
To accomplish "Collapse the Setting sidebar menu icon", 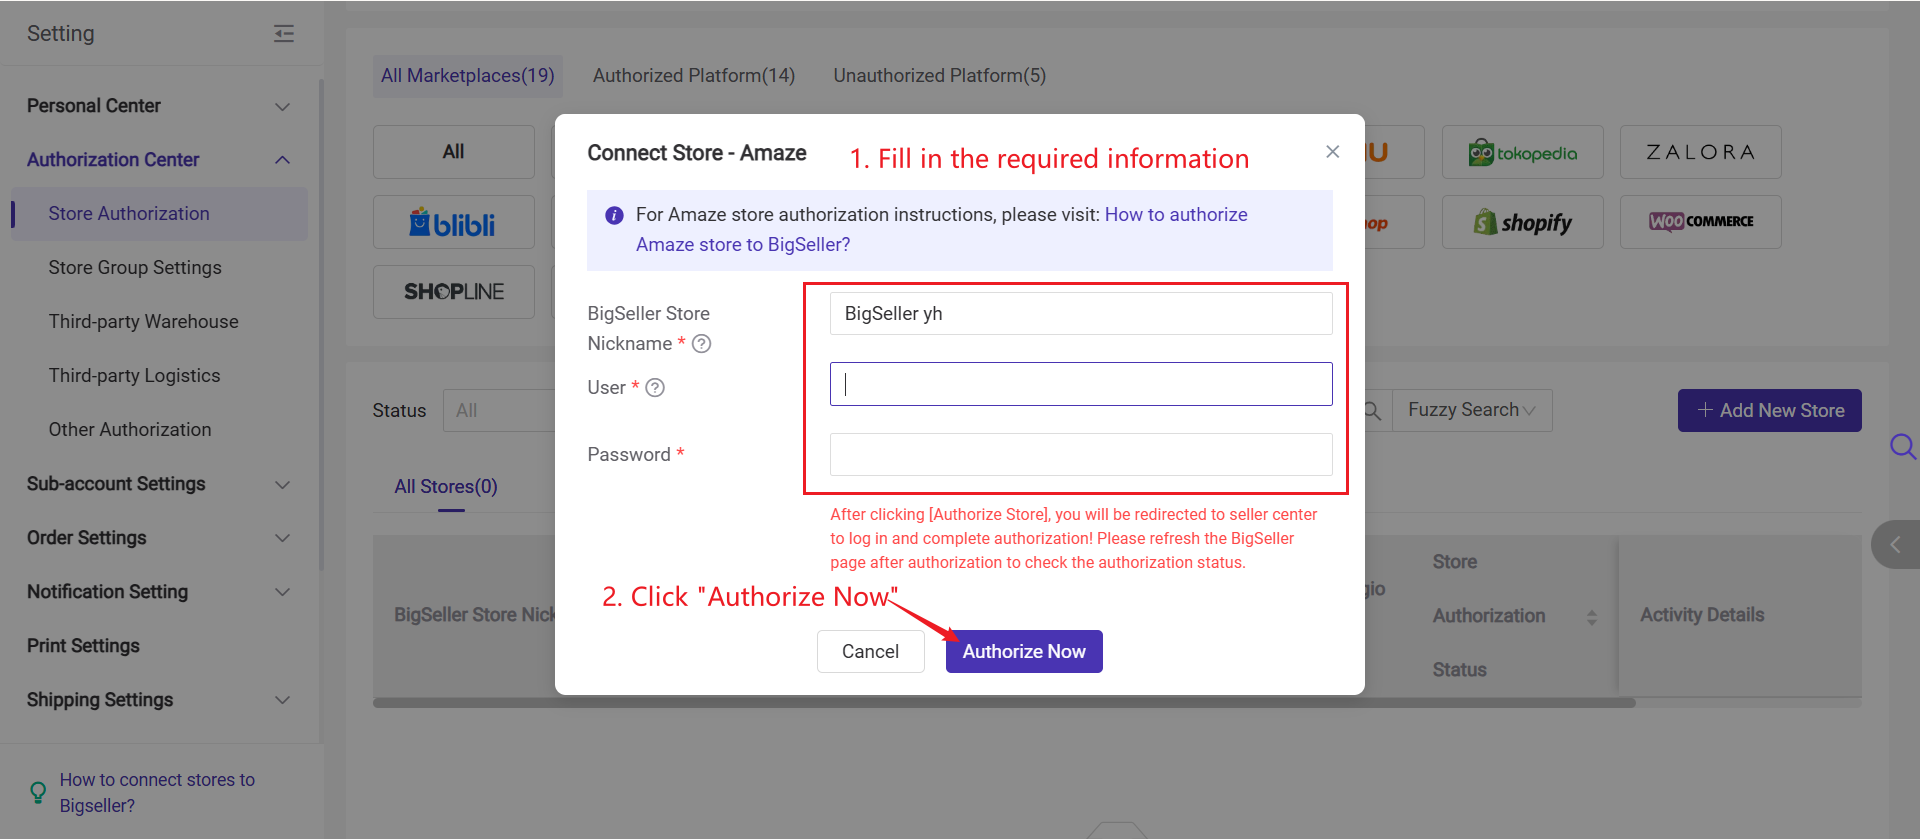I will (x=284, y=34).
